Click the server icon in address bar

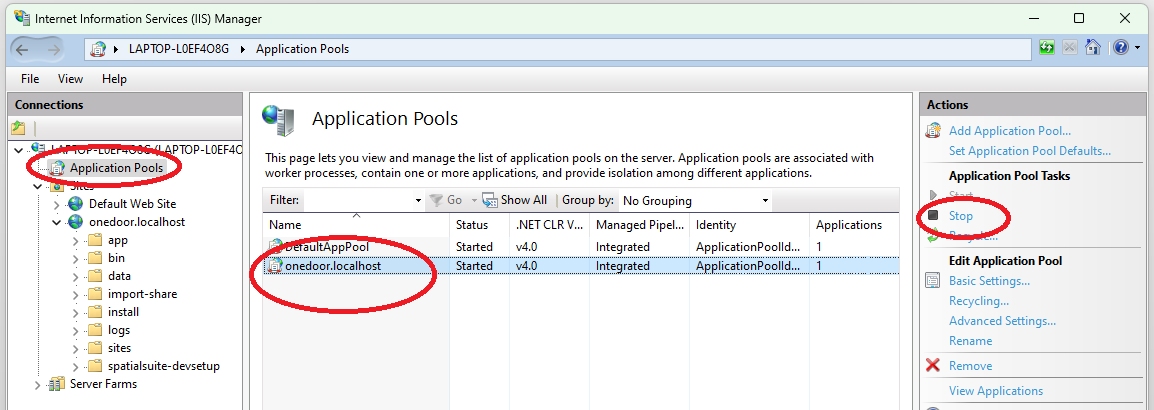point(98,49)
